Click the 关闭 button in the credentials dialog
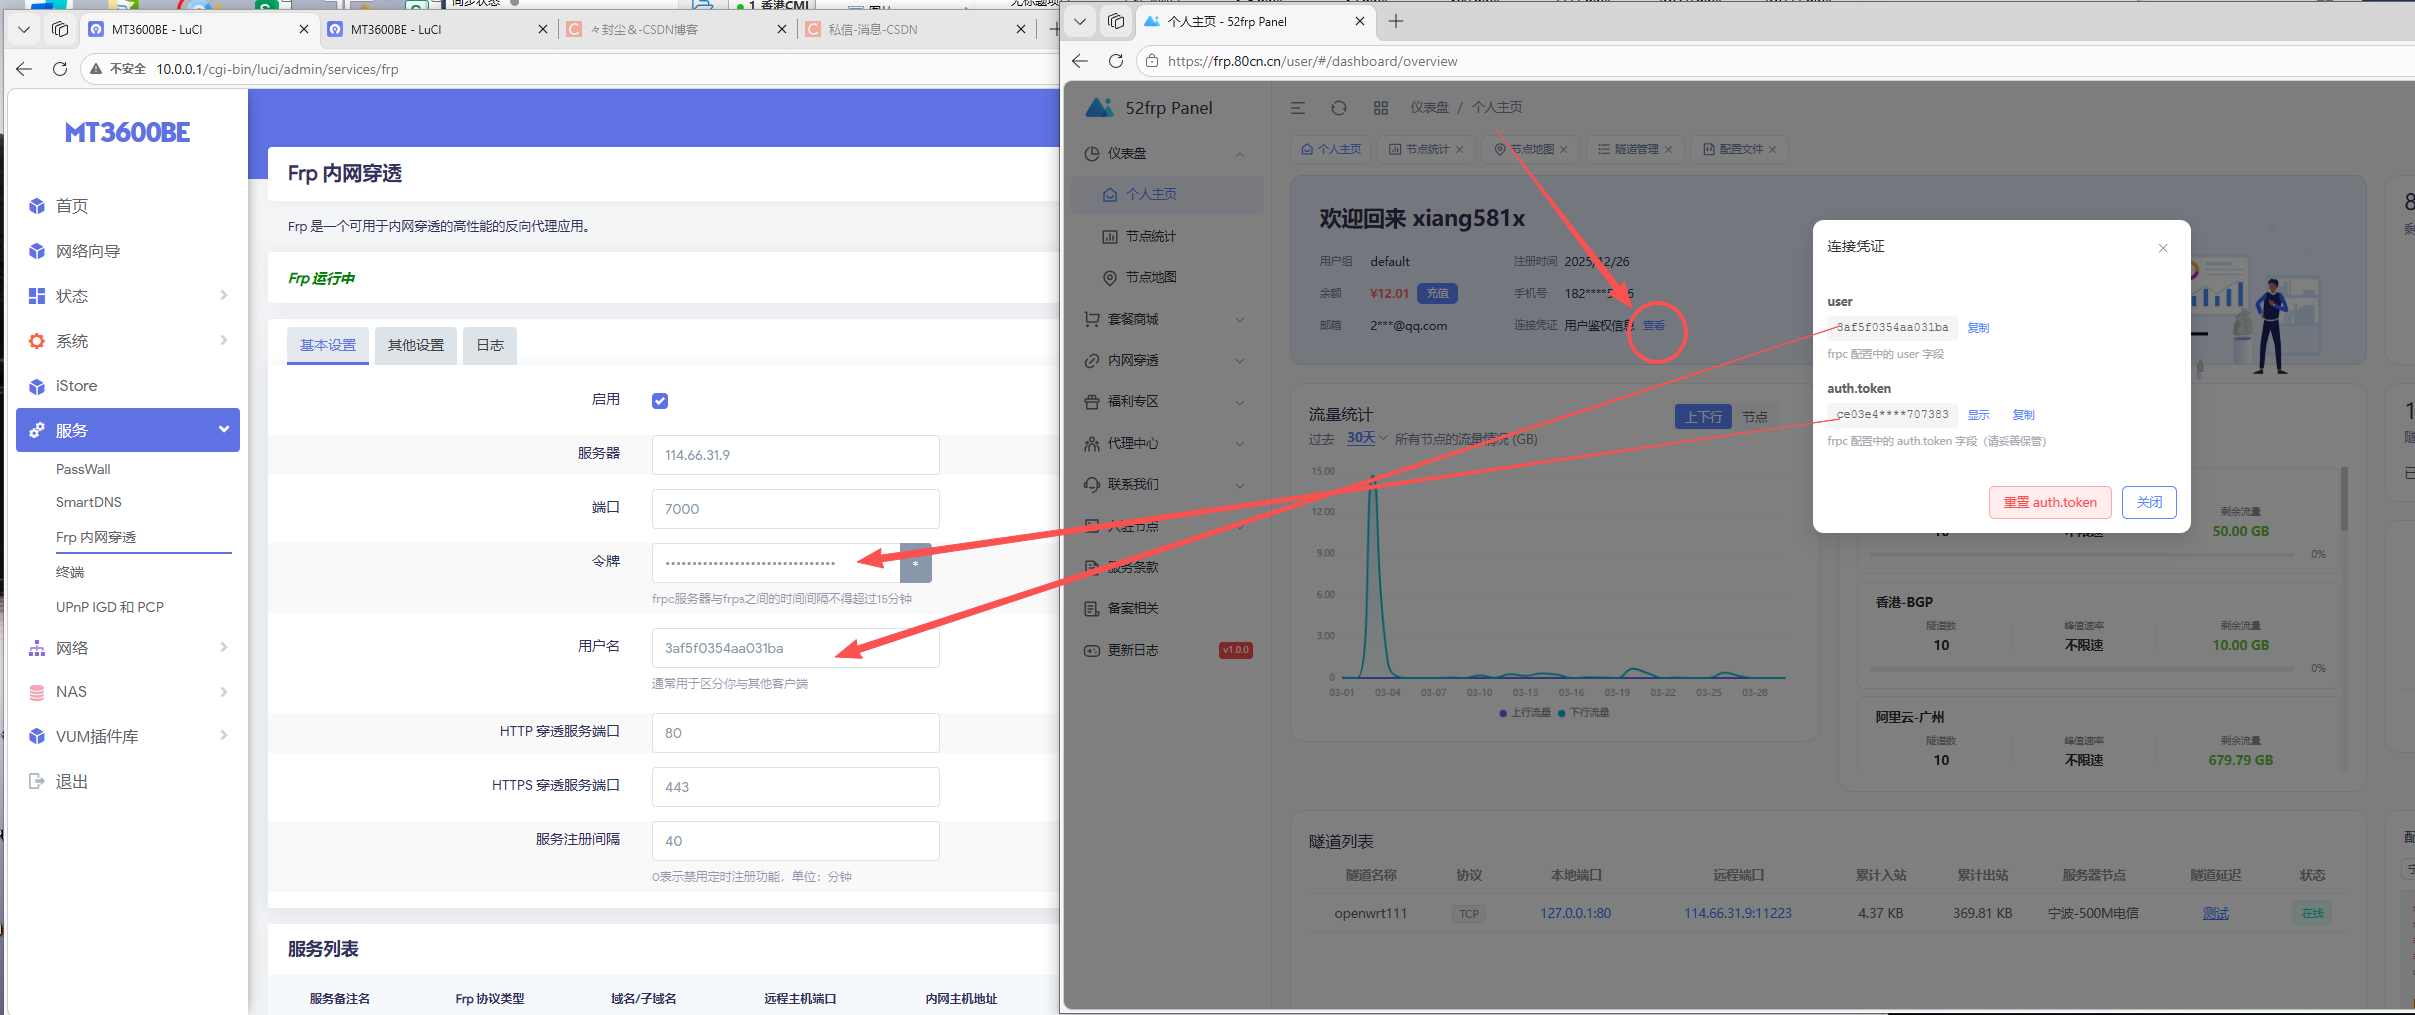Viewport: 2415px width, 1015px height. pos(2149,503)
